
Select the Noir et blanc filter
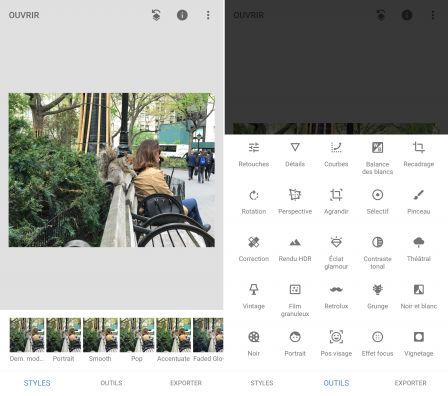coord(419,297)
